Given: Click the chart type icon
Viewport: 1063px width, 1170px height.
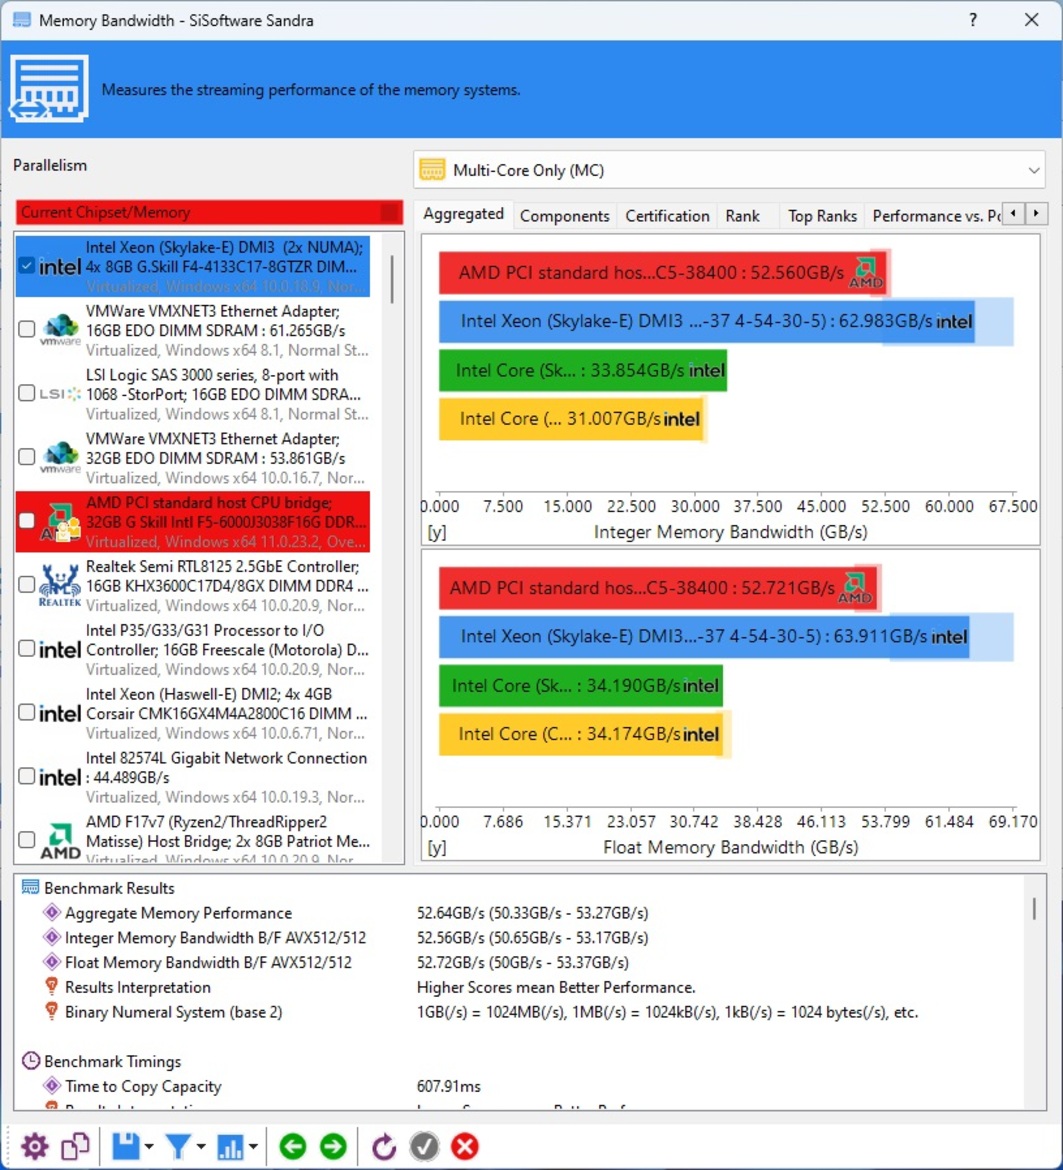Looking at the screenshot, I should pos(231,1146).
